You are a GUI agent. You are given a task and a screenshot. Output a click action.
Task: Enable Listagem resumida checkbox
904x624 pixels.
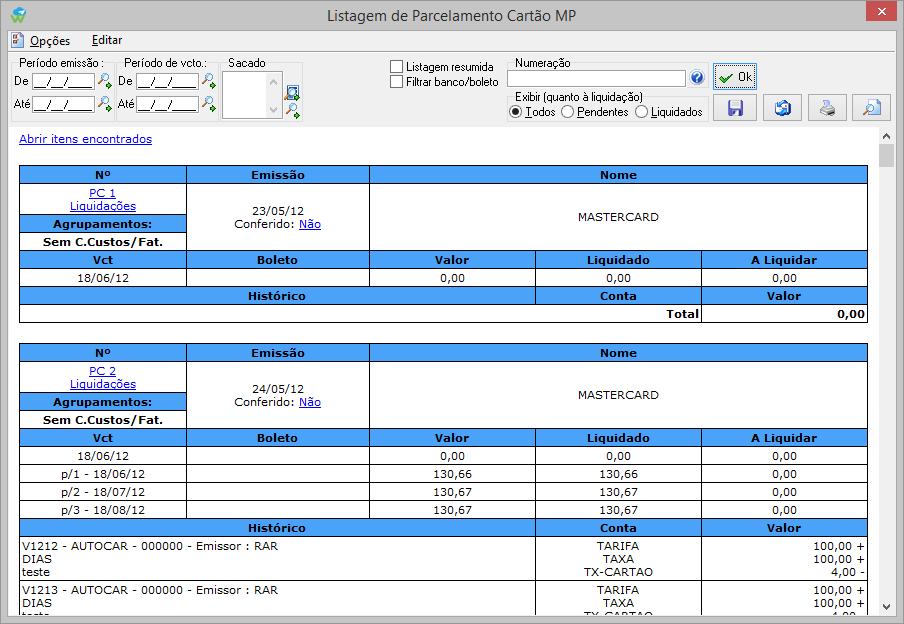396,67
